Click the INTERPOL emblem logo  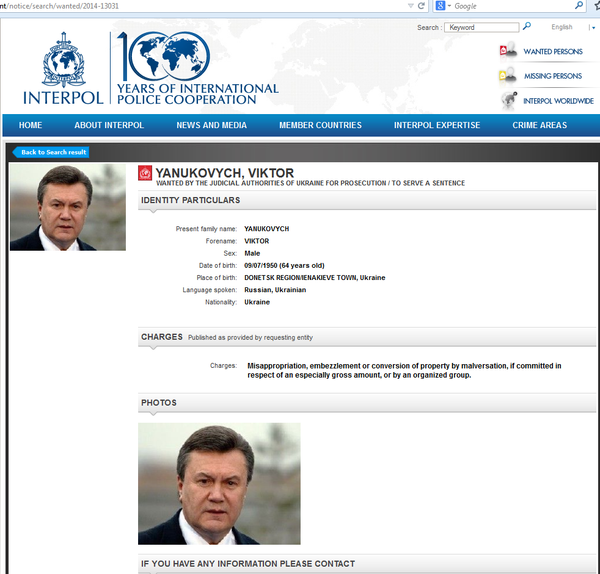click(x=67, y=64)
